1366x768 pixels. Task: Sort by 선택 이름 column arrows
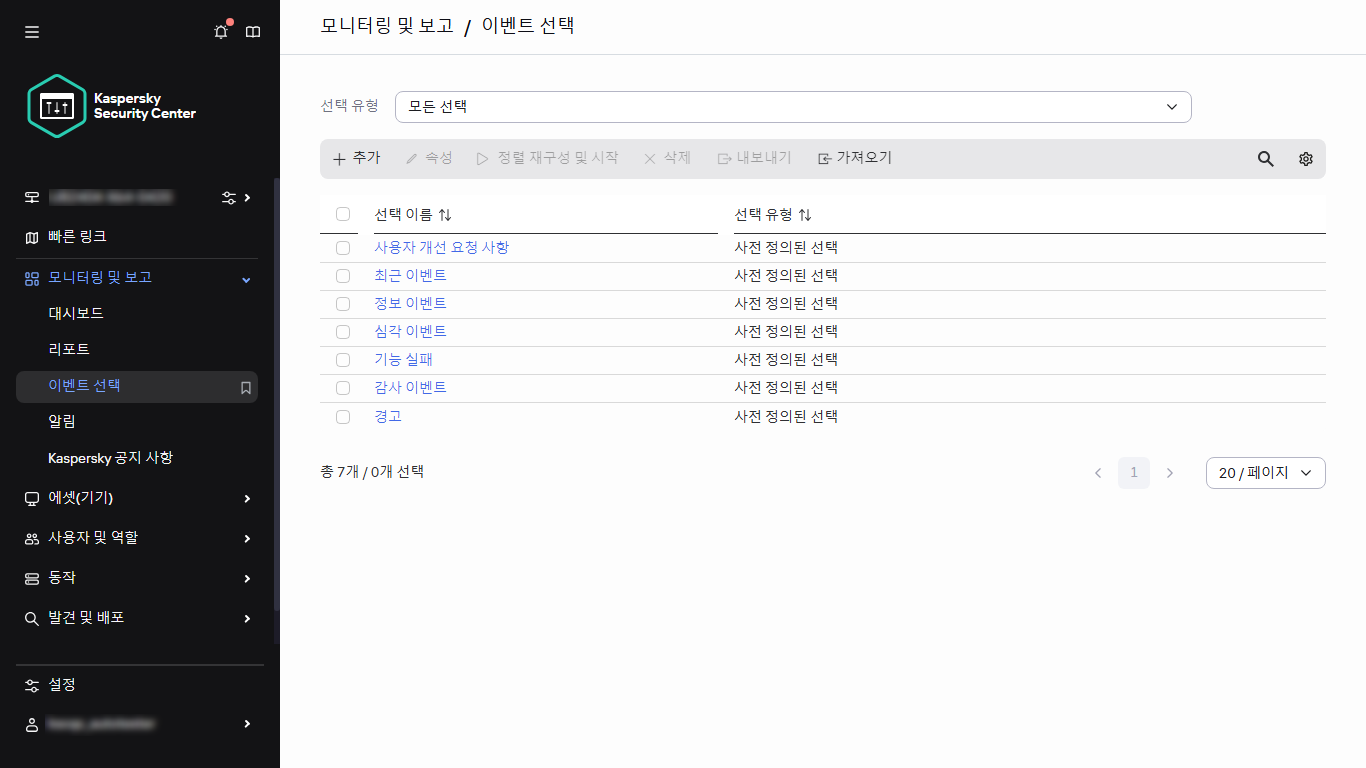pyautogui.click(x=445, y=215)
